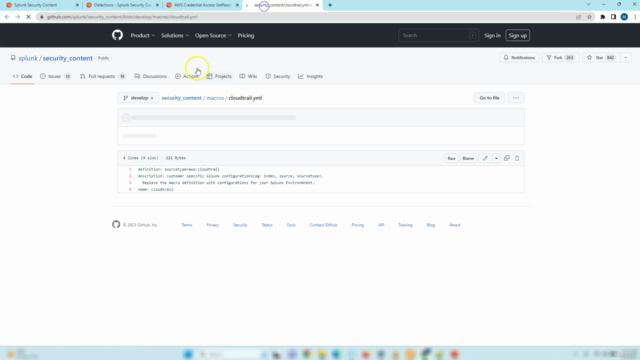
Task: Click the Windows Start button on taskbar
Action: point(188,354)
